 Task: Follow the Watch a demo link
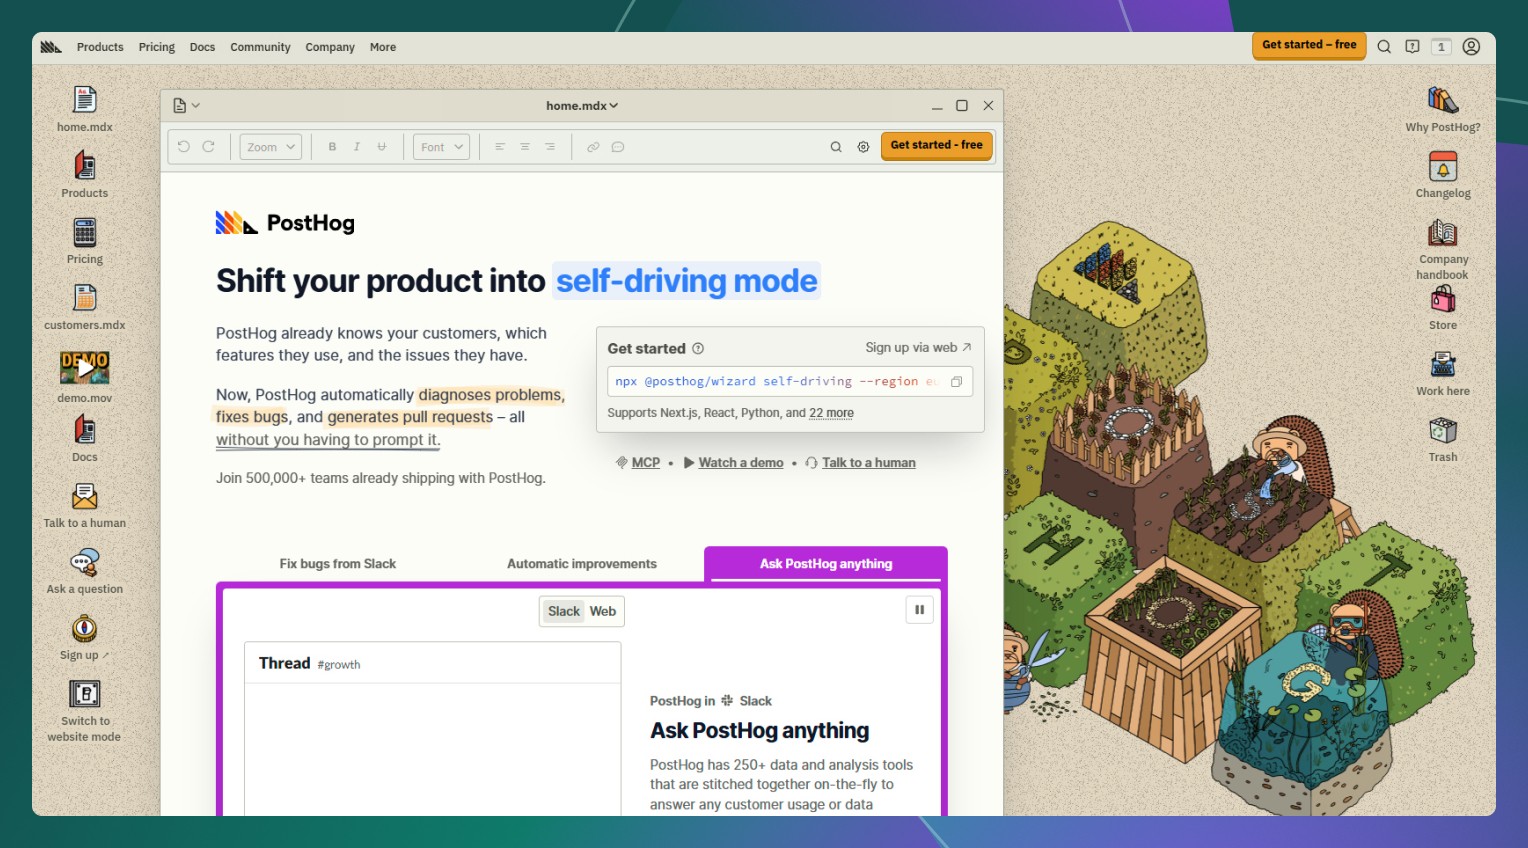[x=740, y=463]
